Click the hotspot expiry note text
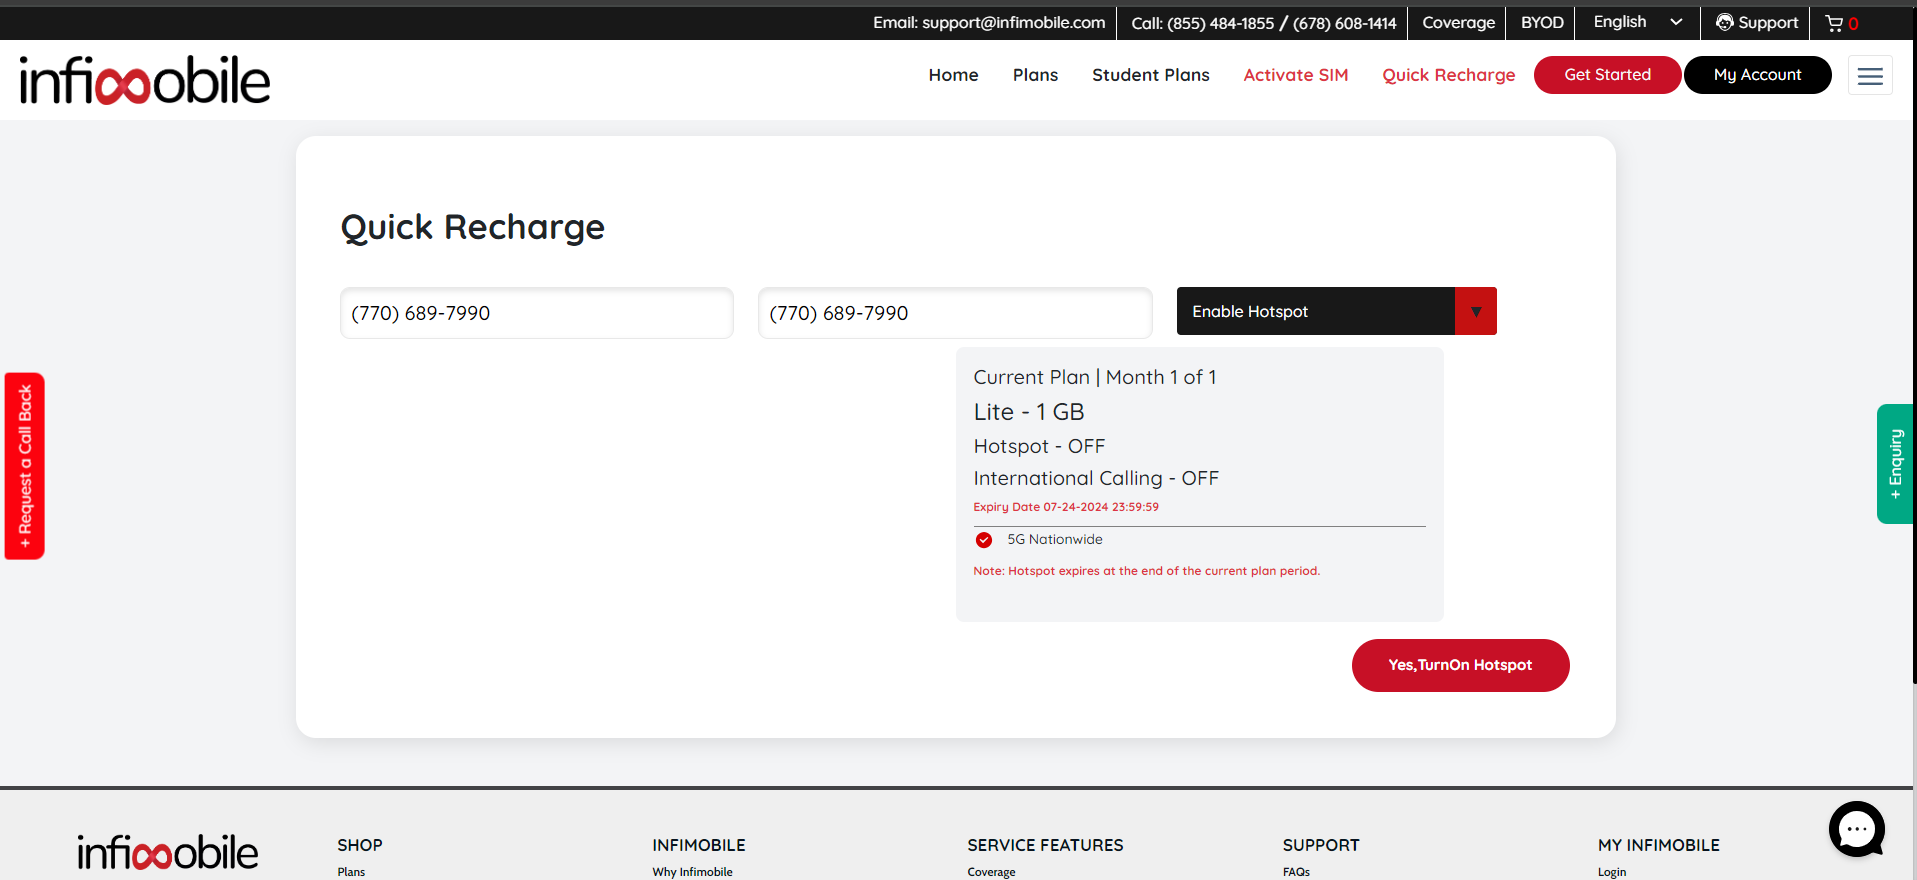The width and height of the screenshot is (1917, 880). click(1146, 571)
